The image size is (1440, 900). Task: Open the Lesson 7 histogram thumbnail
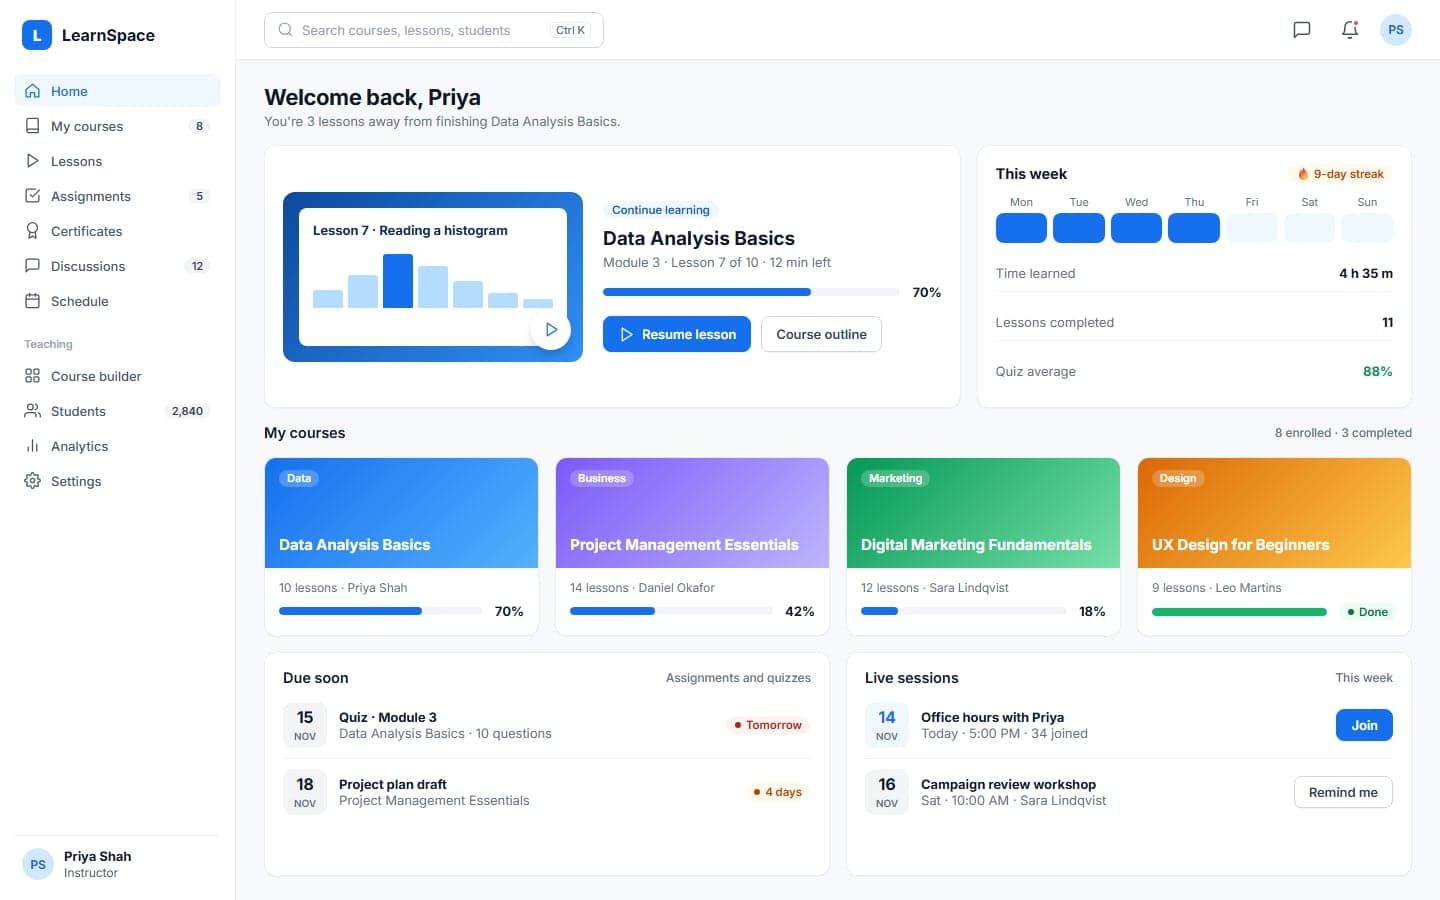point(433,277)
